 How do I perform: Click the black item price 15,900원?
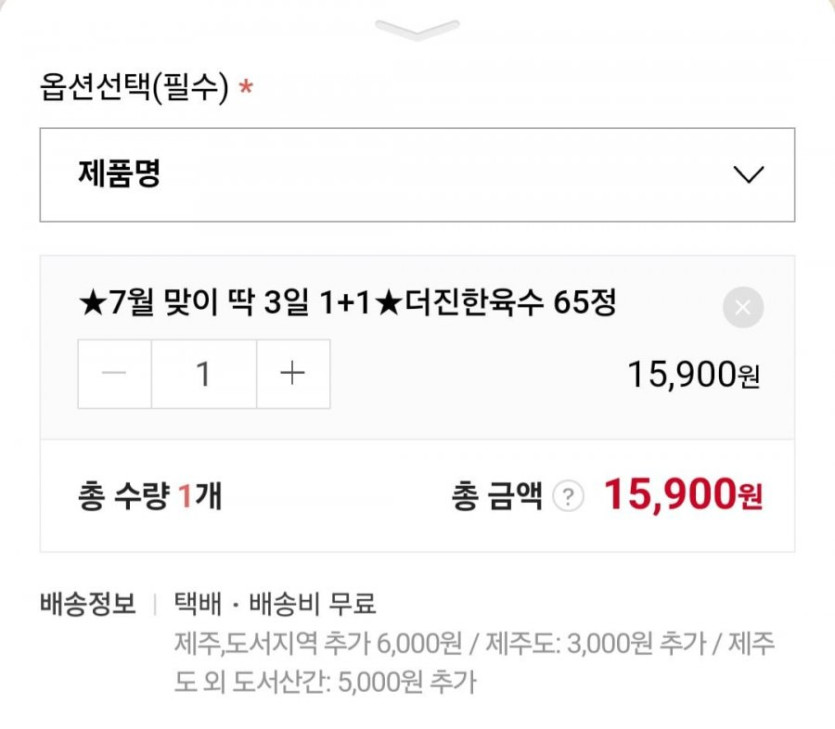click(x=694, y=374)
